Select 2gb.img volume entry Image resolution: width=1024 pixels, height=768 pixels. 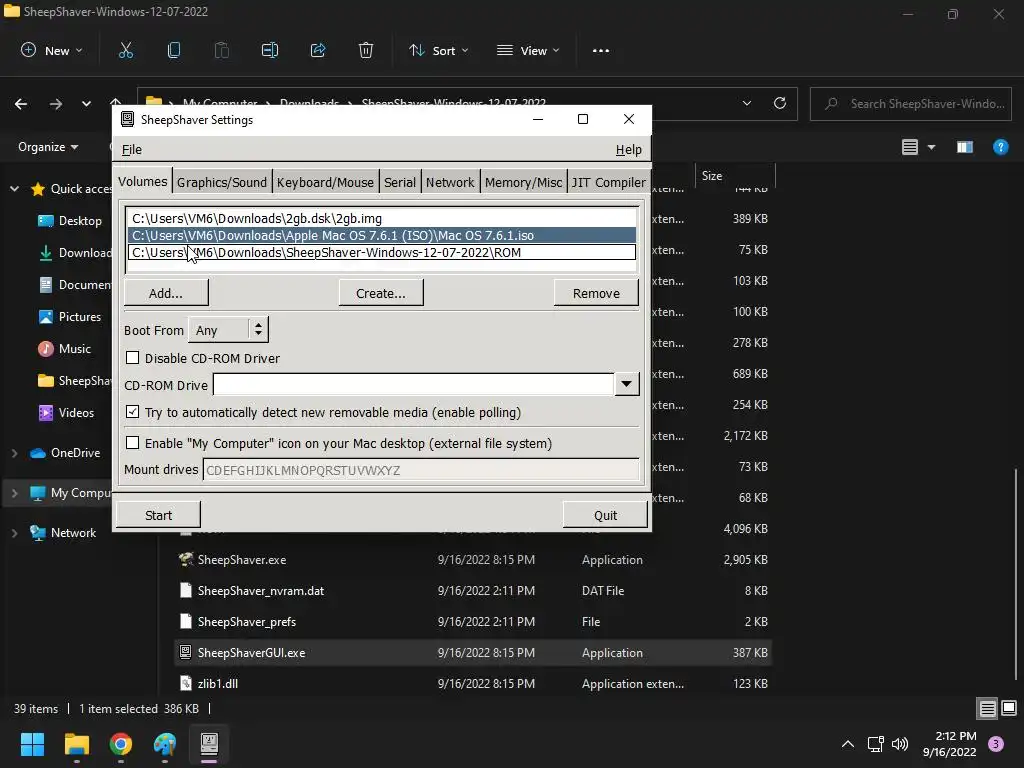[381, 218]
